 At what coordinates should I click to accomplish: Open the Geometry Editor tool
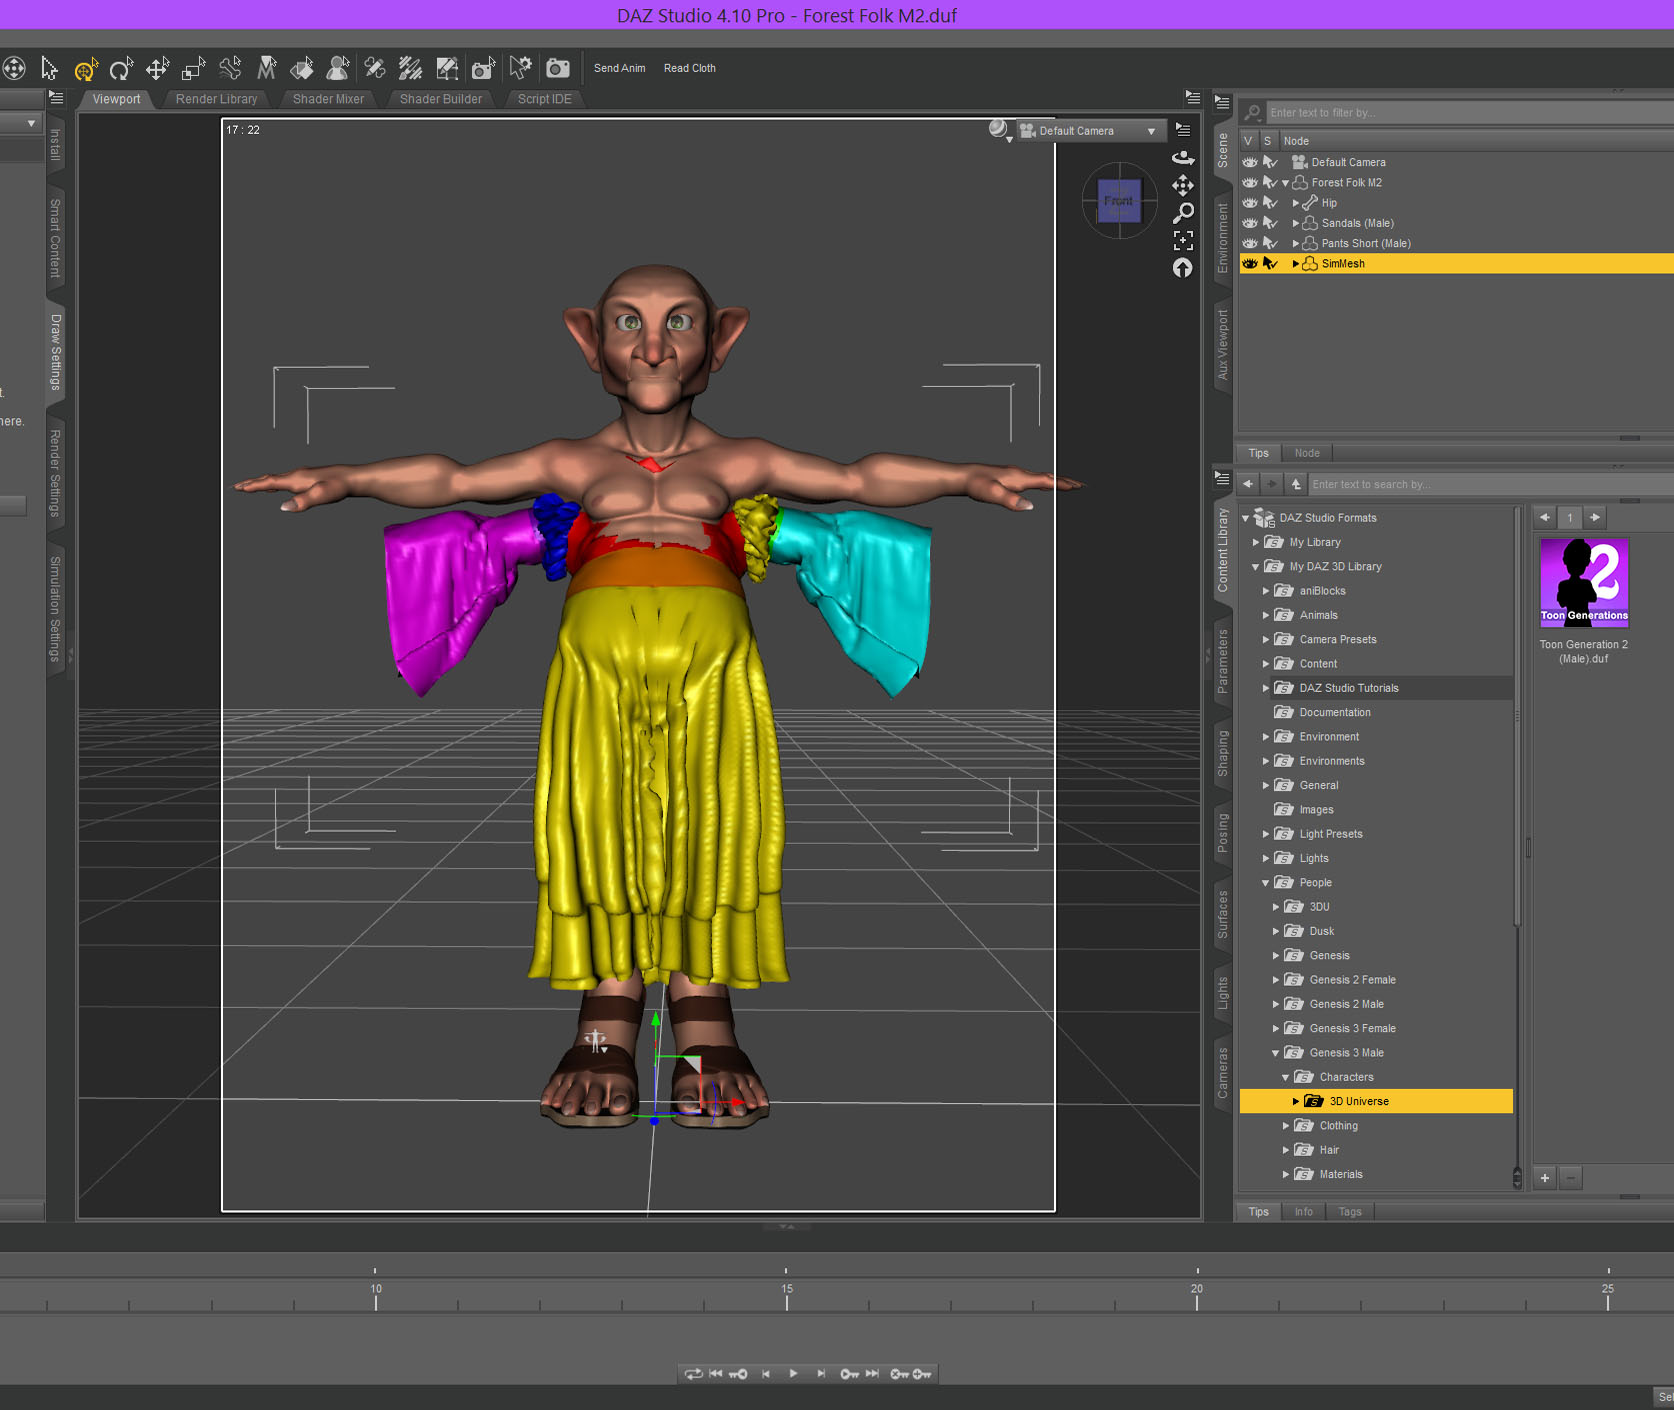(302, 68)
